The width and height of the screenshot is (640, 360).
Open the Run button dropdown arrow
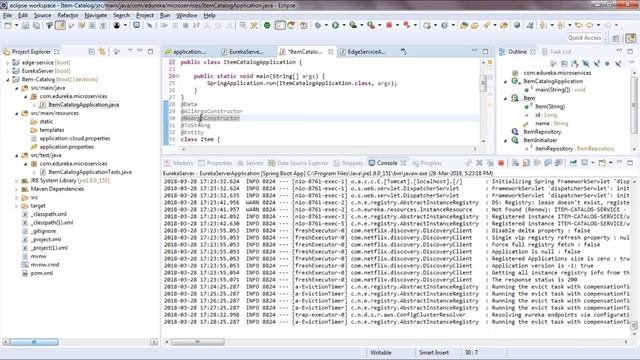coord(344,25)
